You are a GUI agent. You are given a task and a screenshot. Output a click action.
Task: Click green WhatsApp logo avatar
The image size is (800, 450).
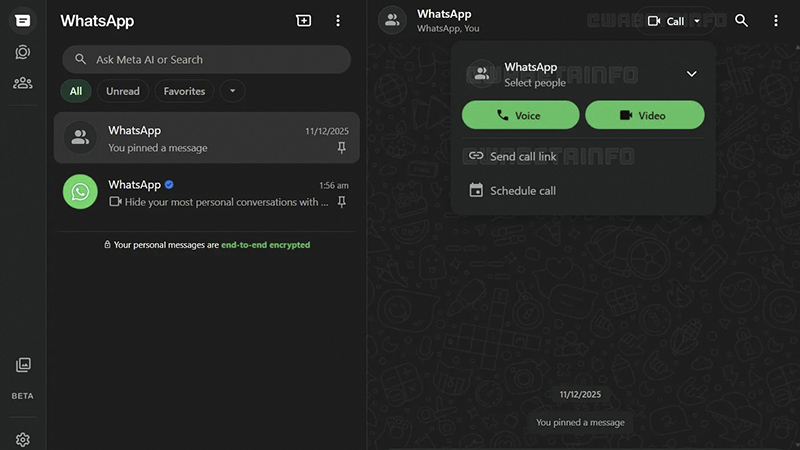(x=80, y=192)
